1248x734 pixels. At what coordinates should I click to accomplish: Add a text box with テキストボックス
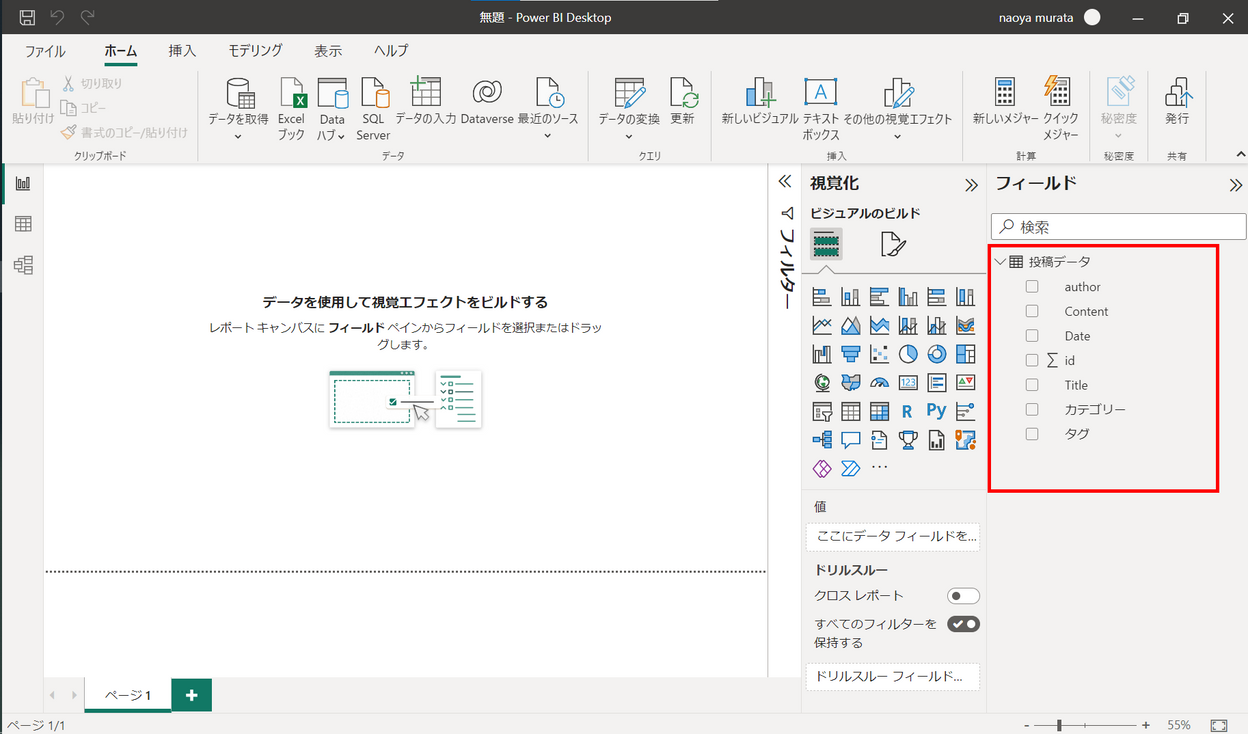821,108
